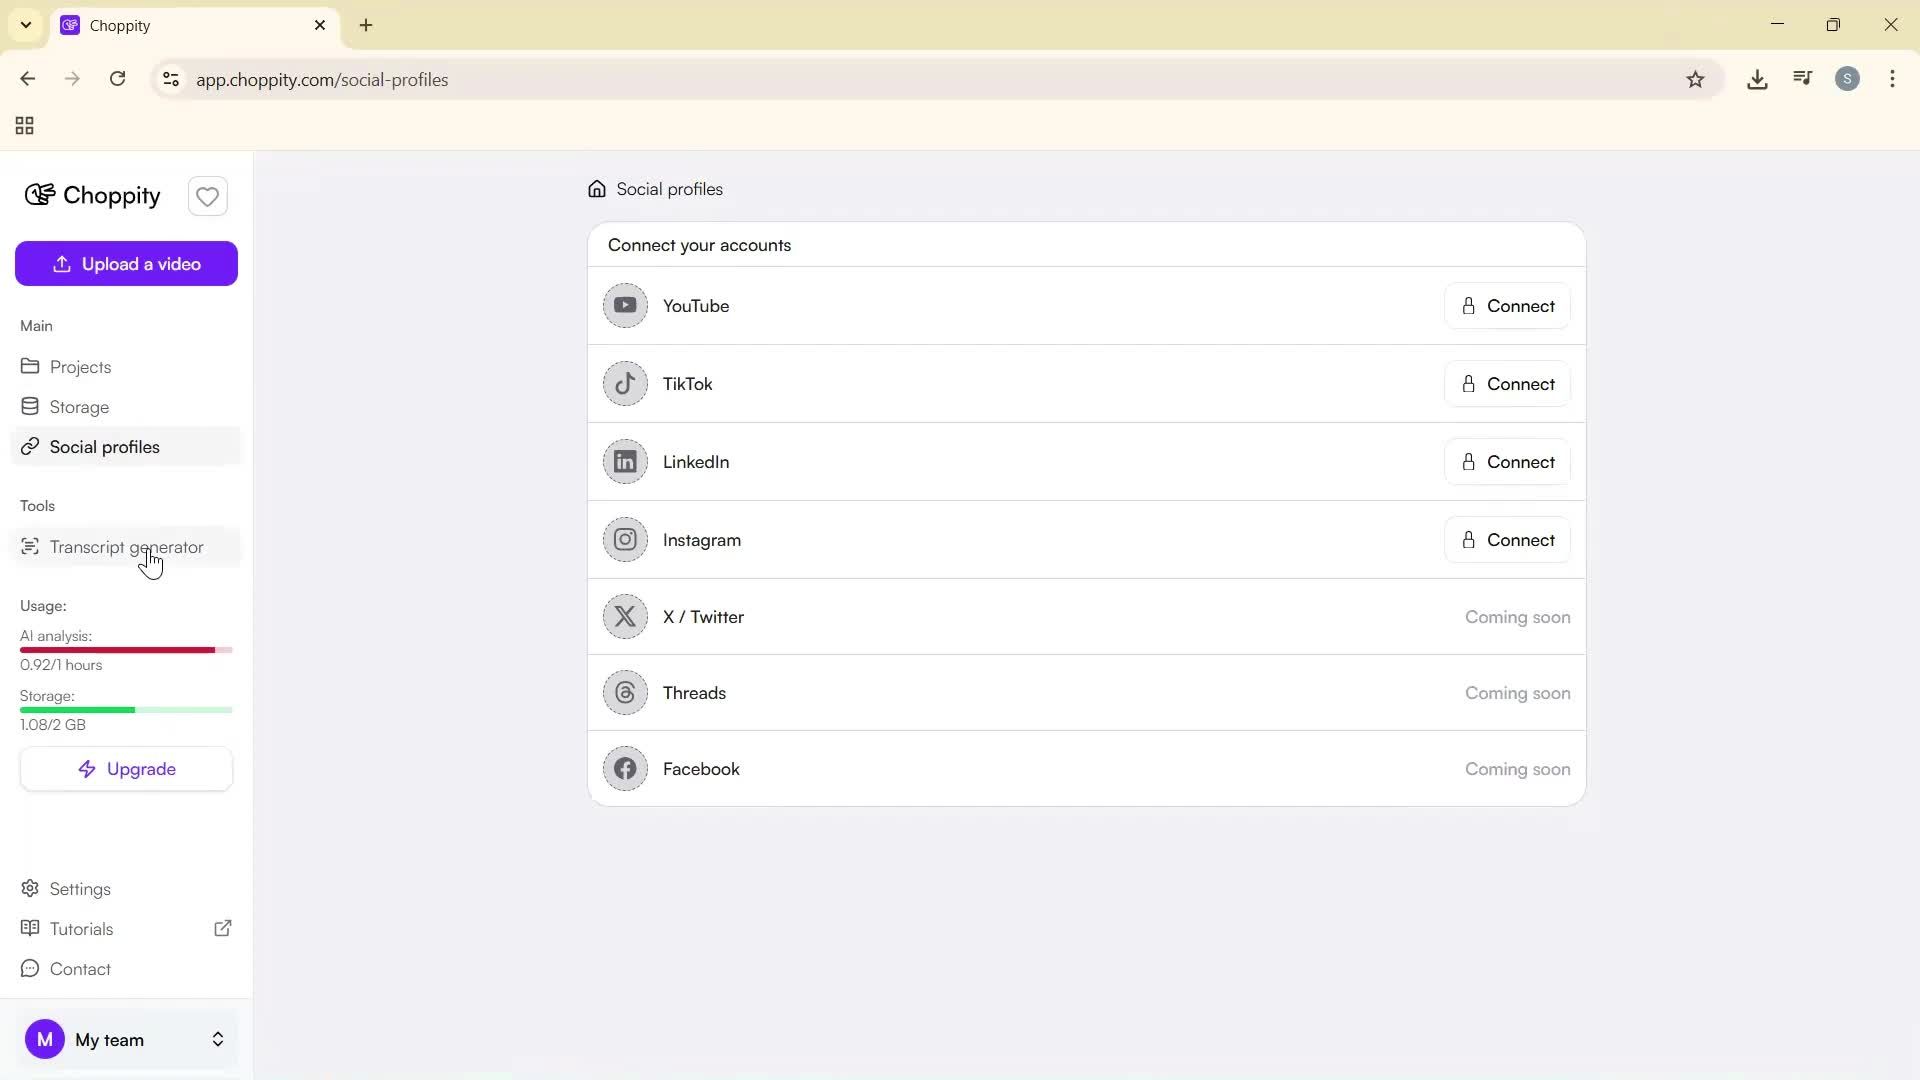Open the YouTube connection icon
Image resolution: width=1920 pixels, height=1080 pixels.
click(x=625, y=306)
